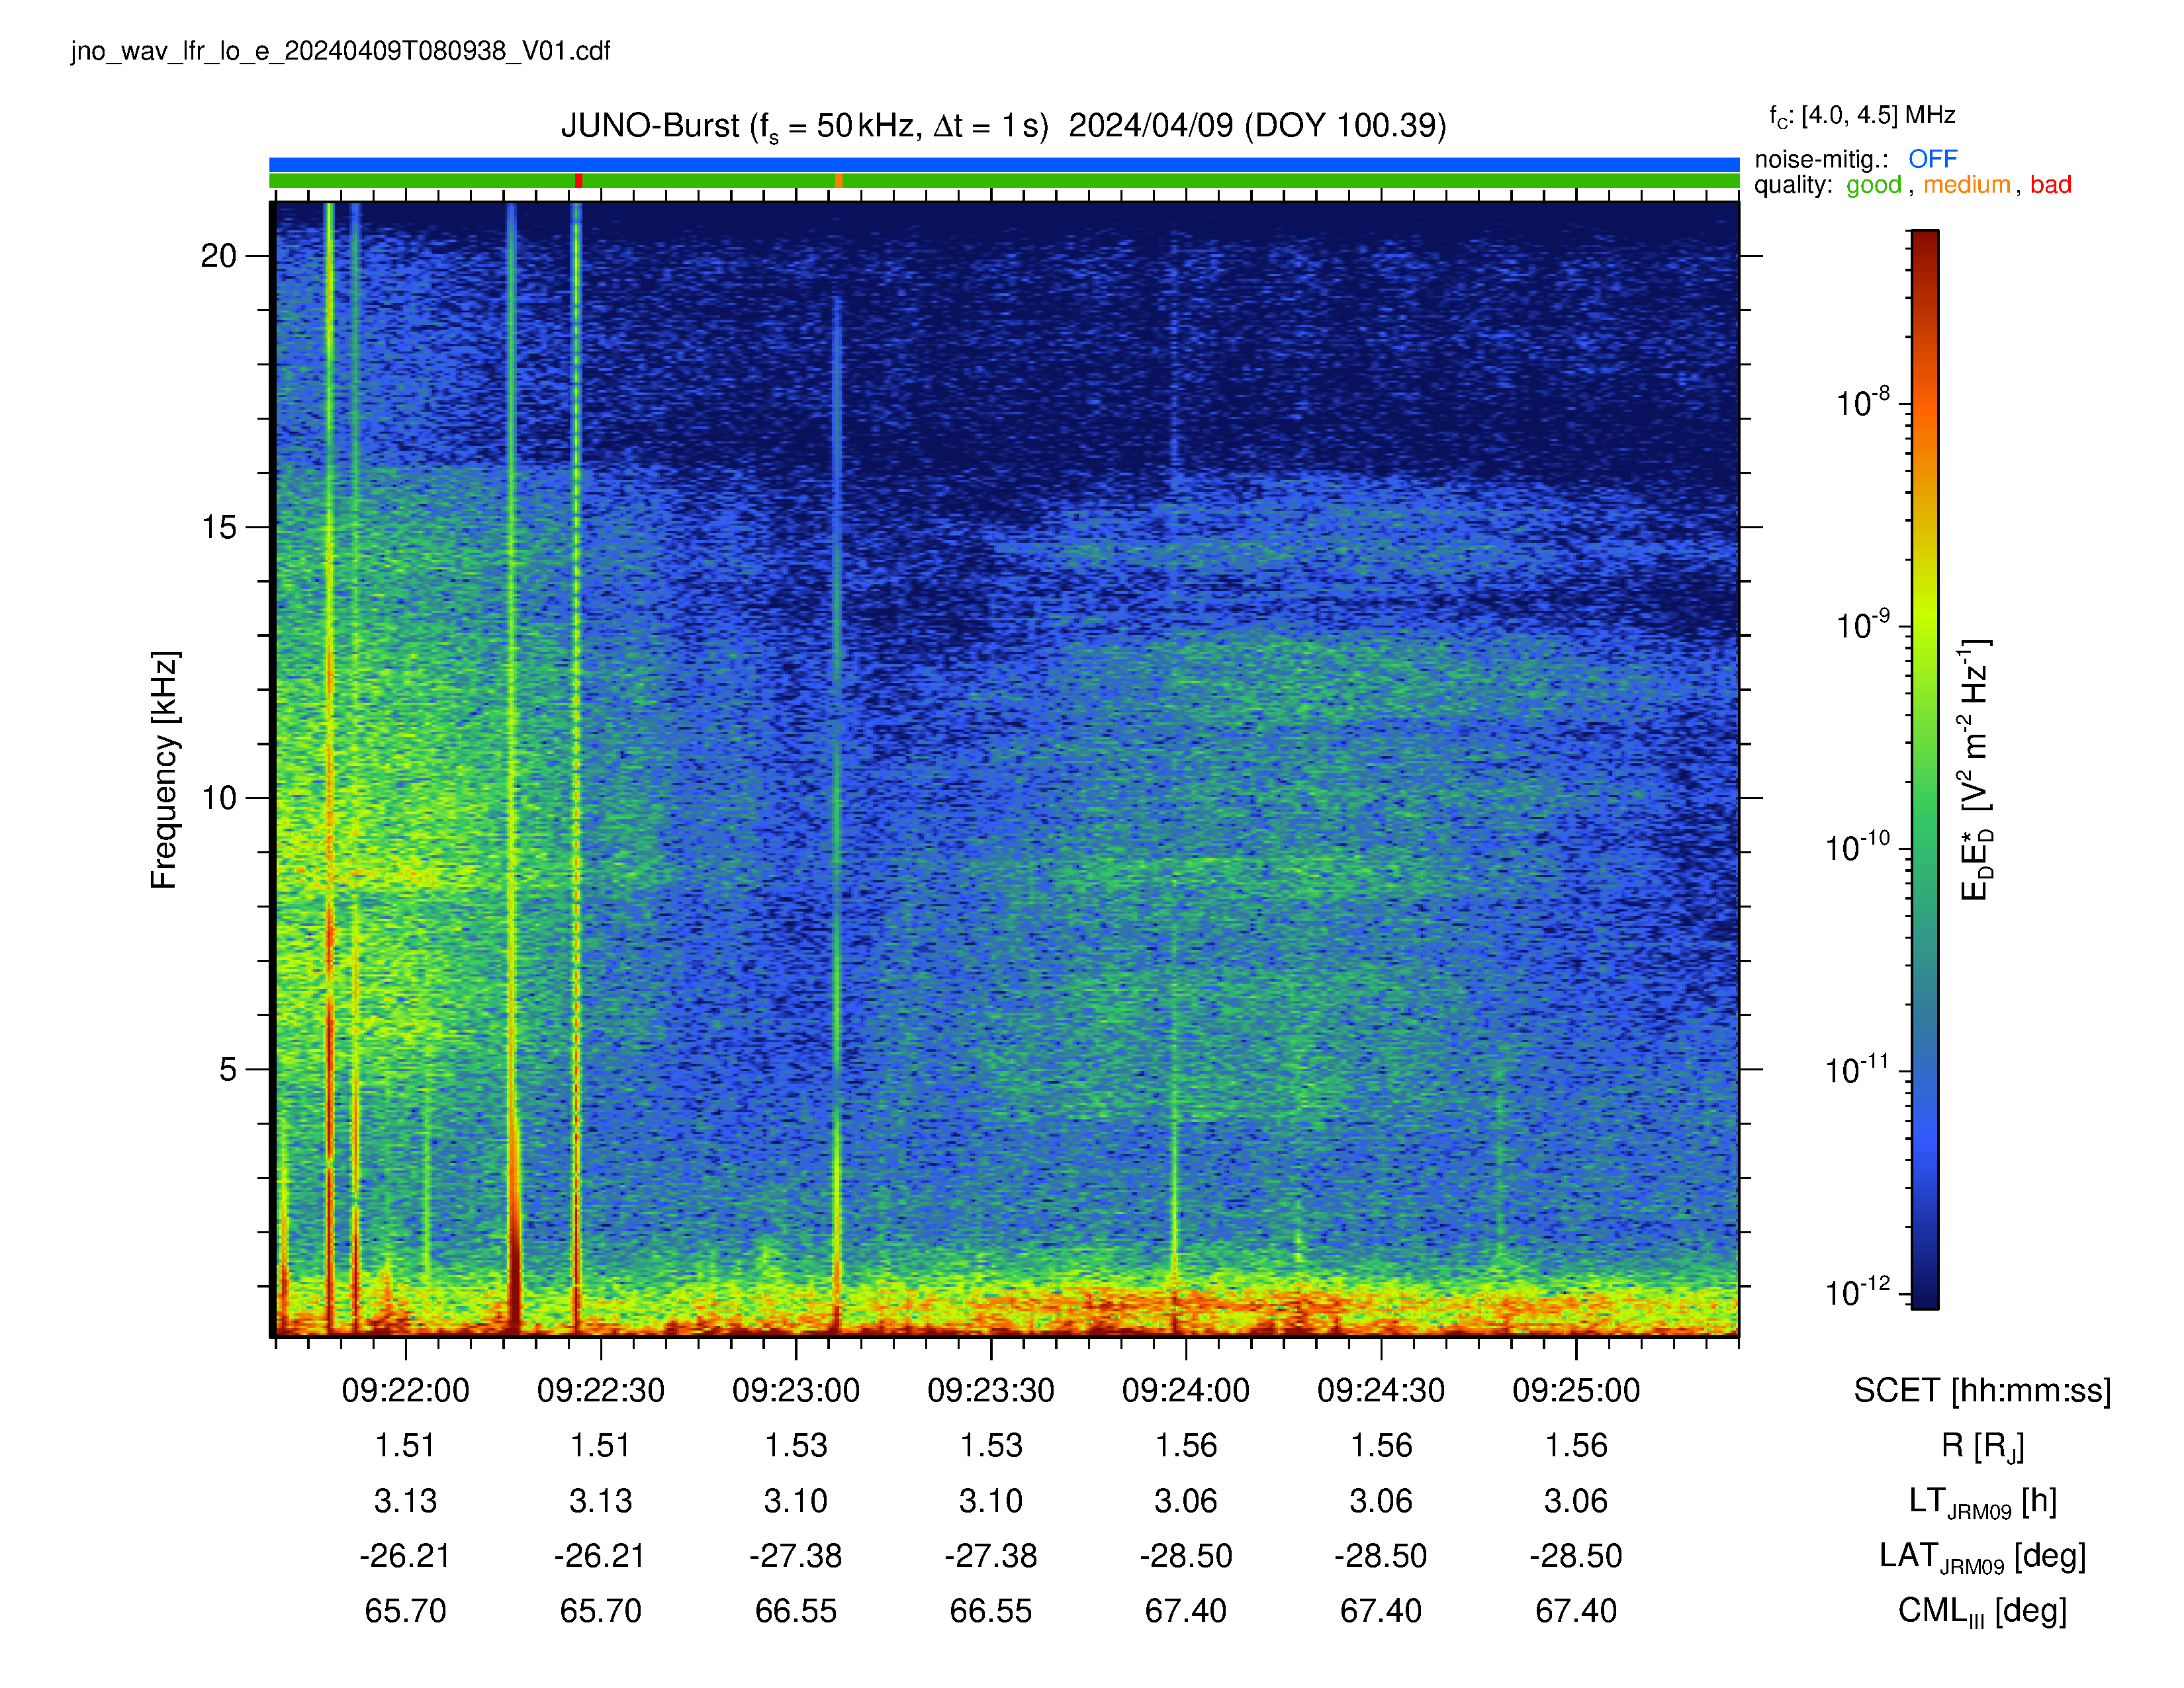Click the green 'good' quality legend label
This screenshot has height=1688, width=2184.
click(1873, 185)
